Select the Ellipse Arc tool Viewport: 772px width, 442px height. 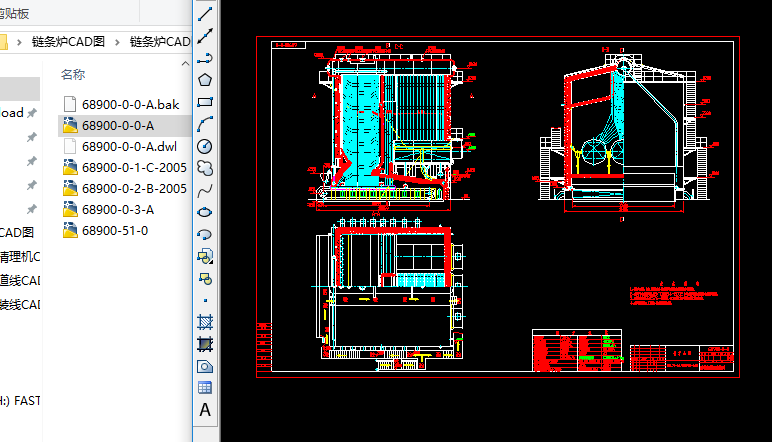pos(205,234)
